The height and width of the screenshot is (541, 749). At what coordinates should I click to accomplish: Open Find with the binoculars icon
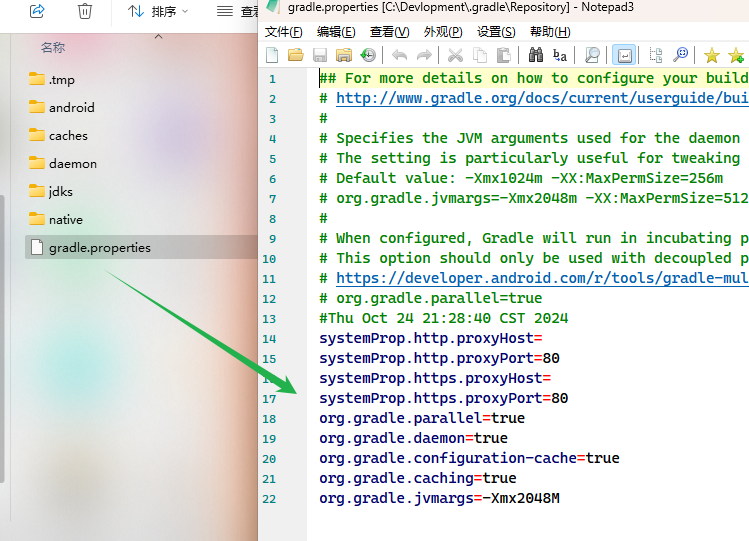(535, 55)
